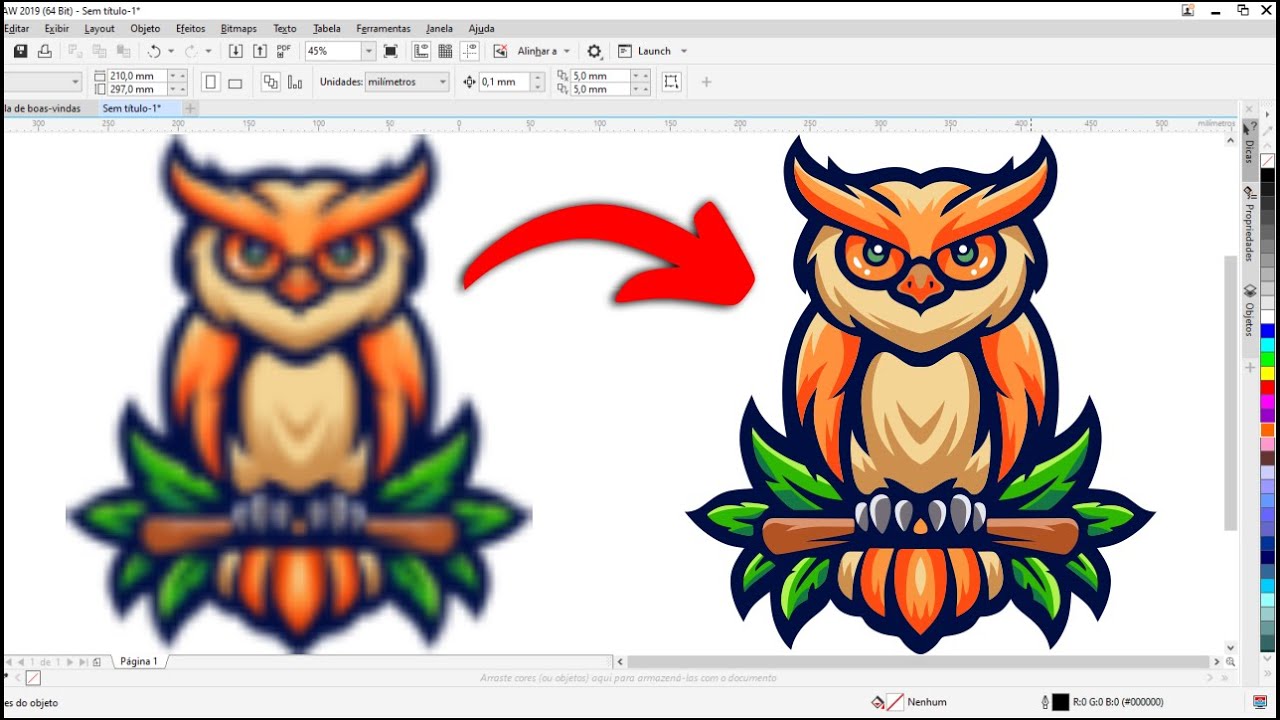Click the zoom magnifier navigator icon
Image resolution: width=1280 pixels, height=720 pixels.
click(x=1230, y=662)
